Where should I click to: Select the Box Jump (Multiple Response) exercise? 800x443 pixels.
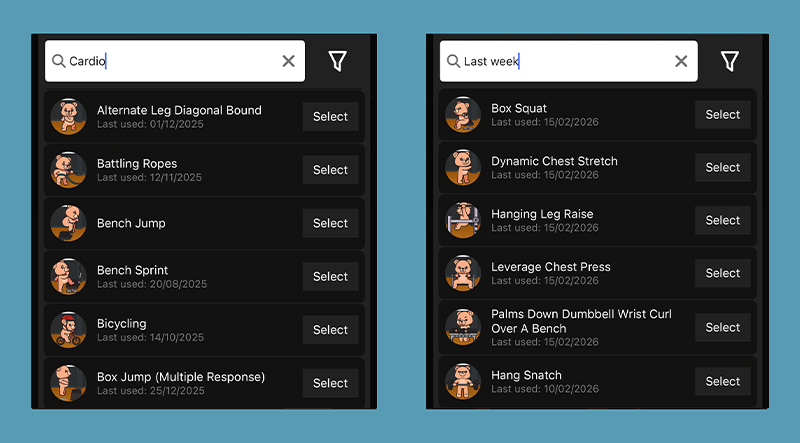click(x=331, y=383)
